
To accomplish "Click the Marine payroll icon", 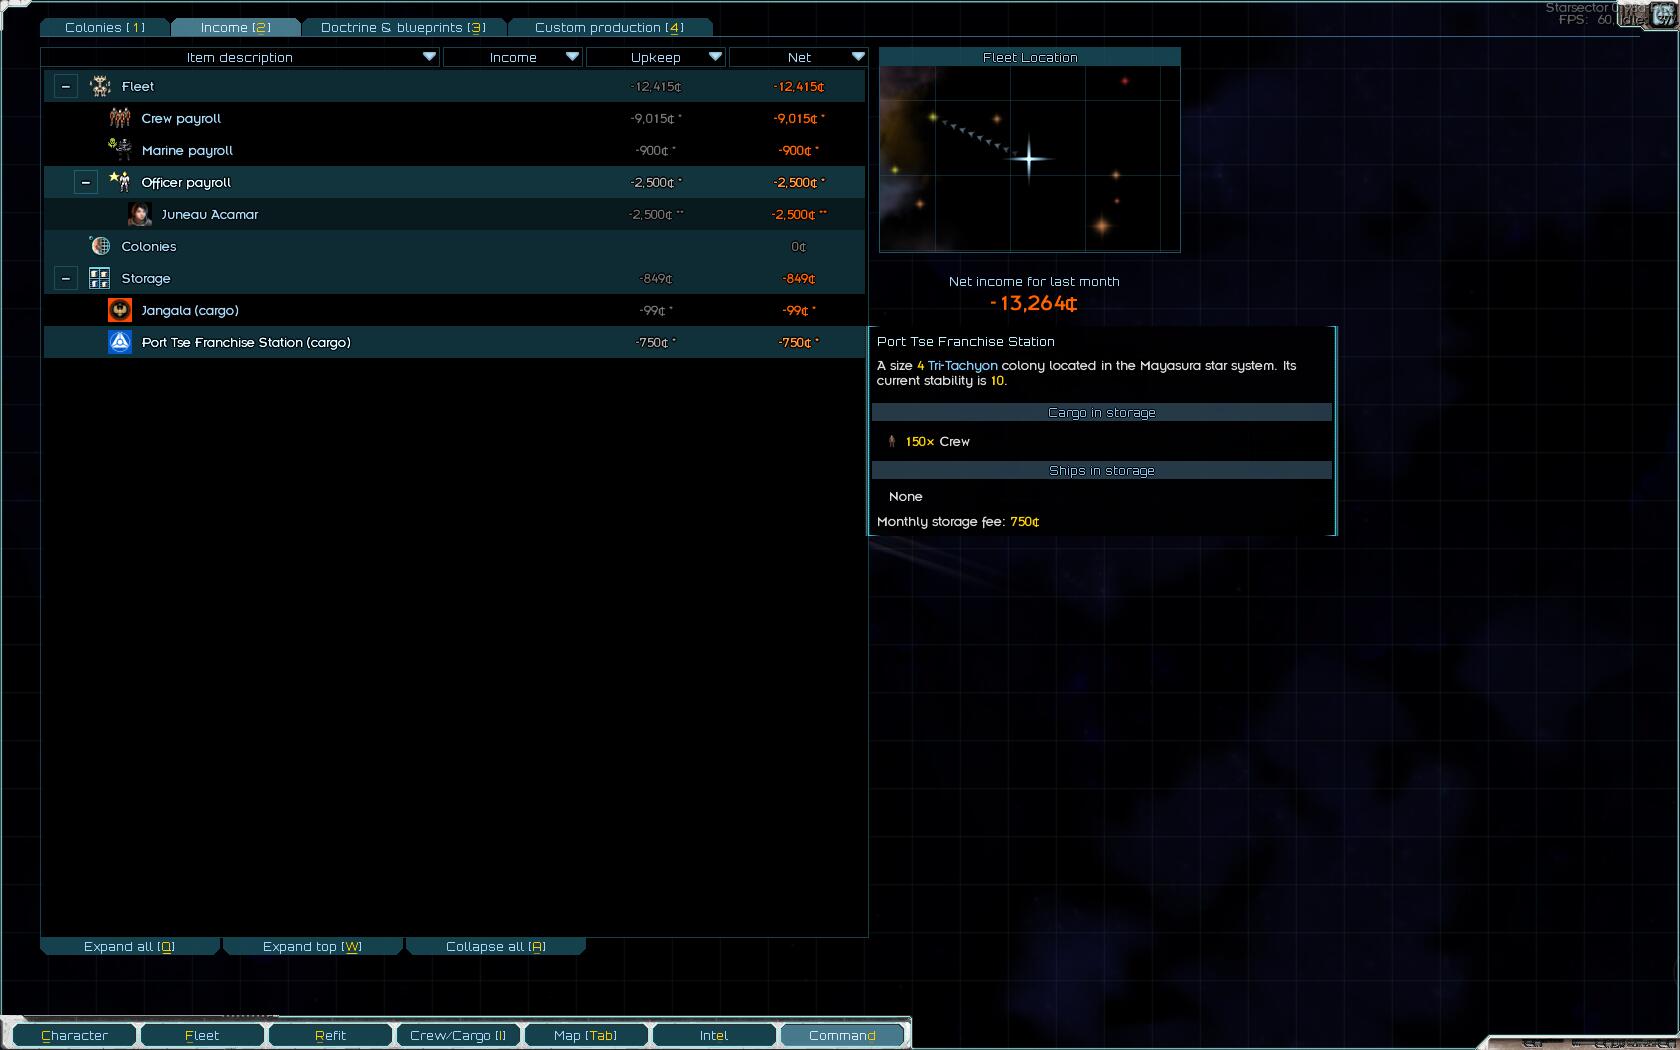I will tap(120, 150).
